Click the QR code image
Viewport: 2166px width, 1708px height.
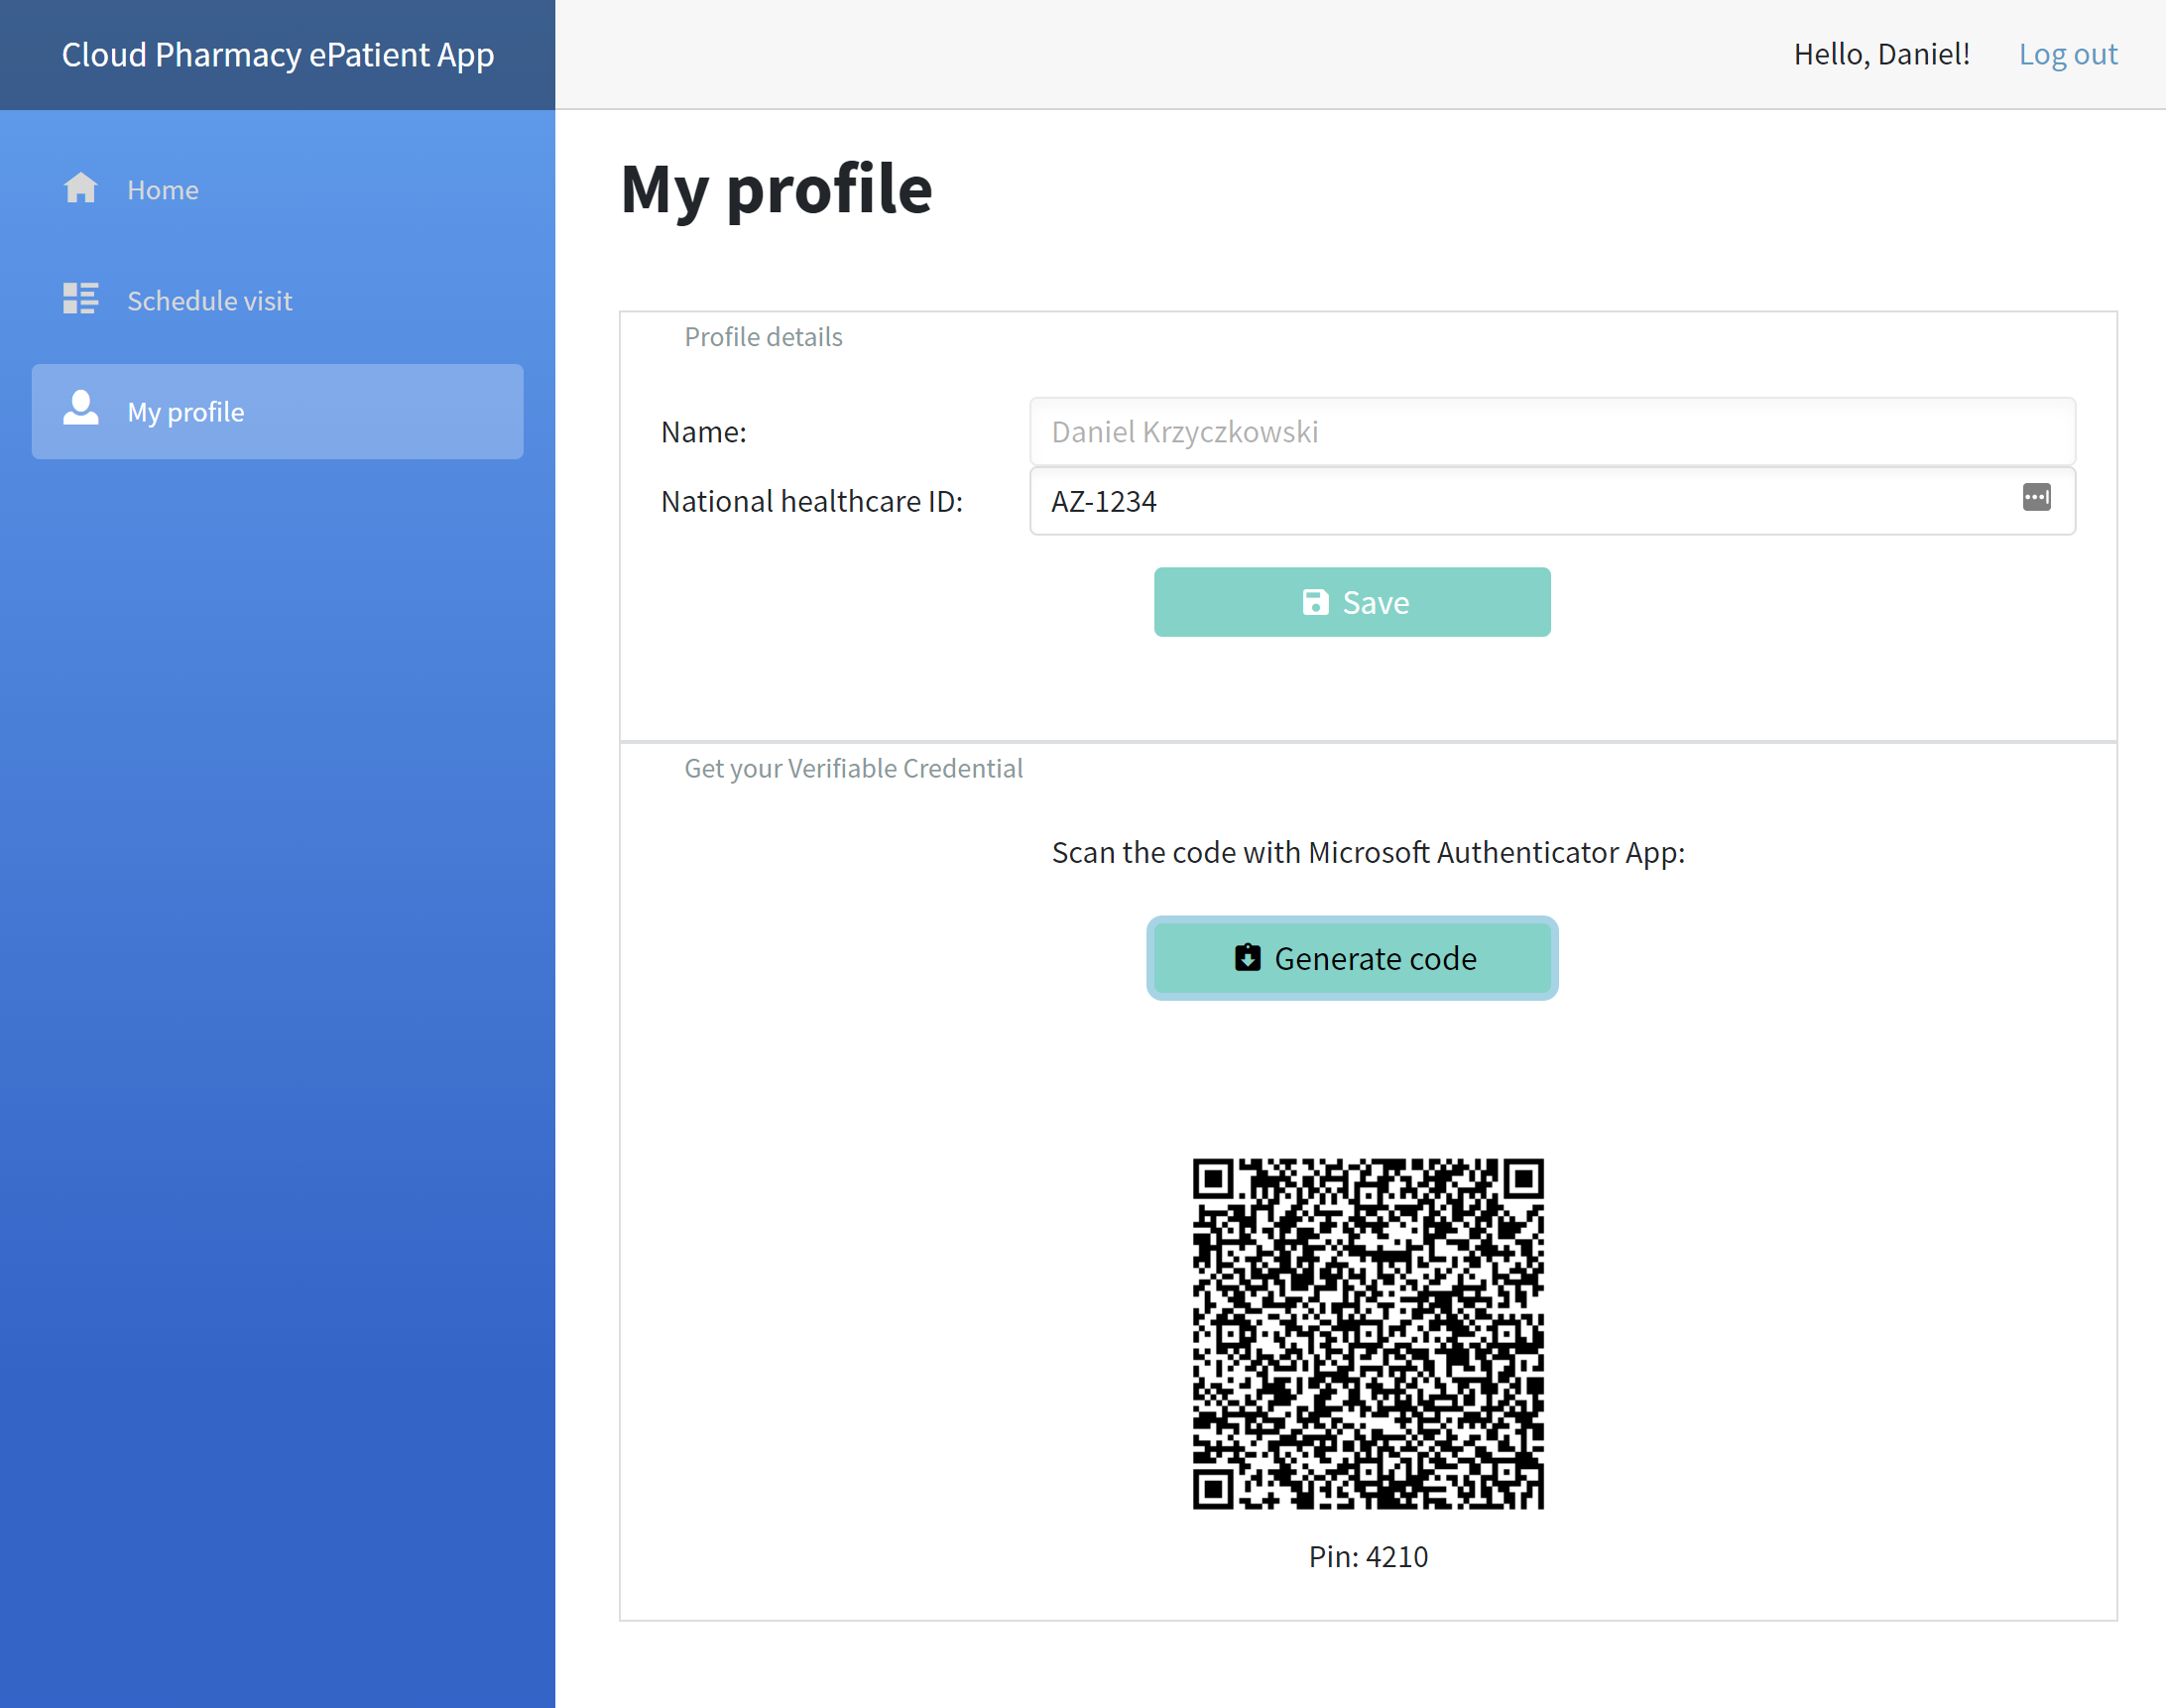click(x=1367, y=1333)
